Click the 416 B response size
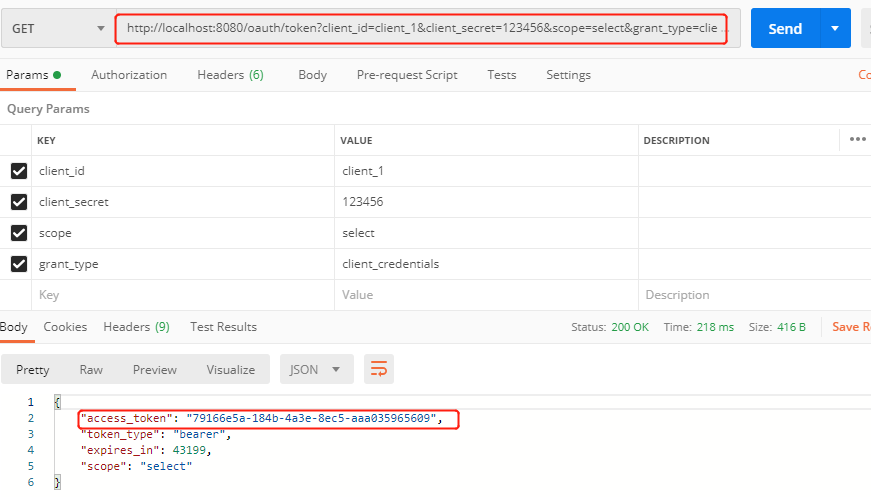The width and height of the screenshot is (871, 497). pyautogui.click(x=791, y=327)
